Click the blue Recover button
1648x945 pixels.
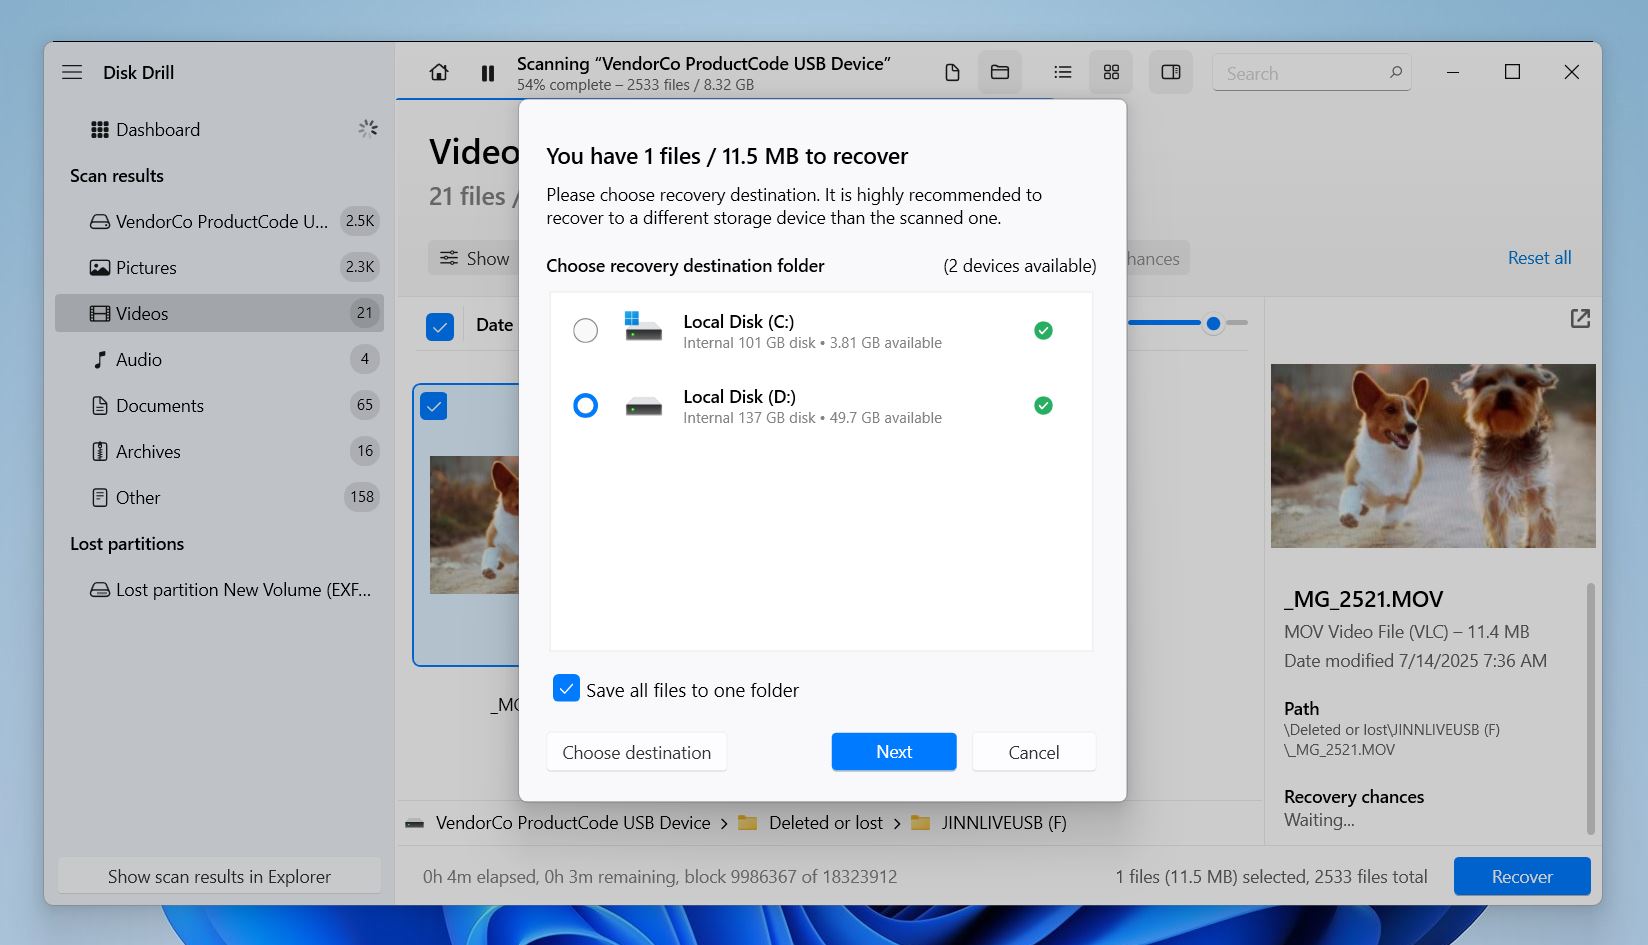(x=1522, y=876)
